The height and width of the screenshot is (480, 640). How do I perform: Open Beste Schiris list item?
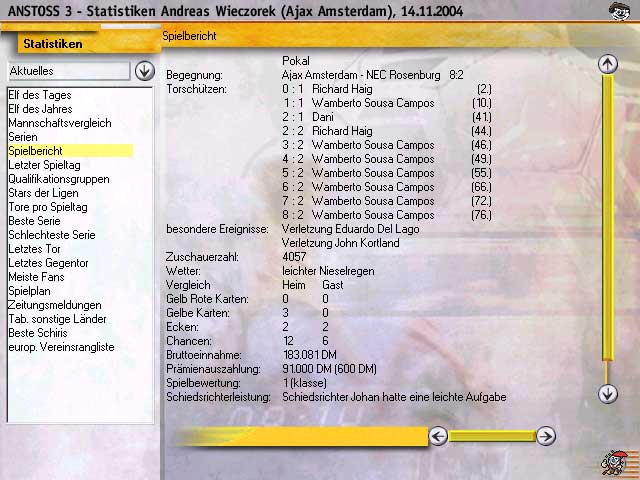pos(37,333)
